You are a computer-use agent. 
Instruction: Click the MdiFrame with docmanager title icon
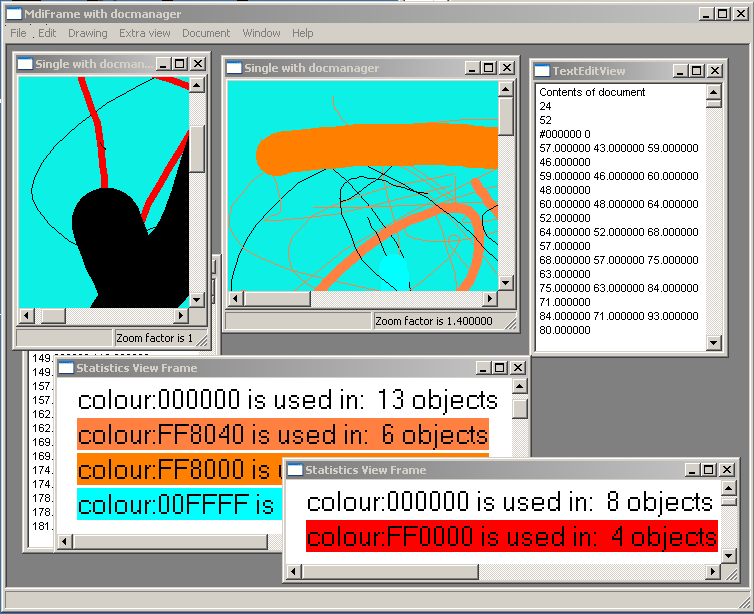pyautogui.click(x=14, y=13)
